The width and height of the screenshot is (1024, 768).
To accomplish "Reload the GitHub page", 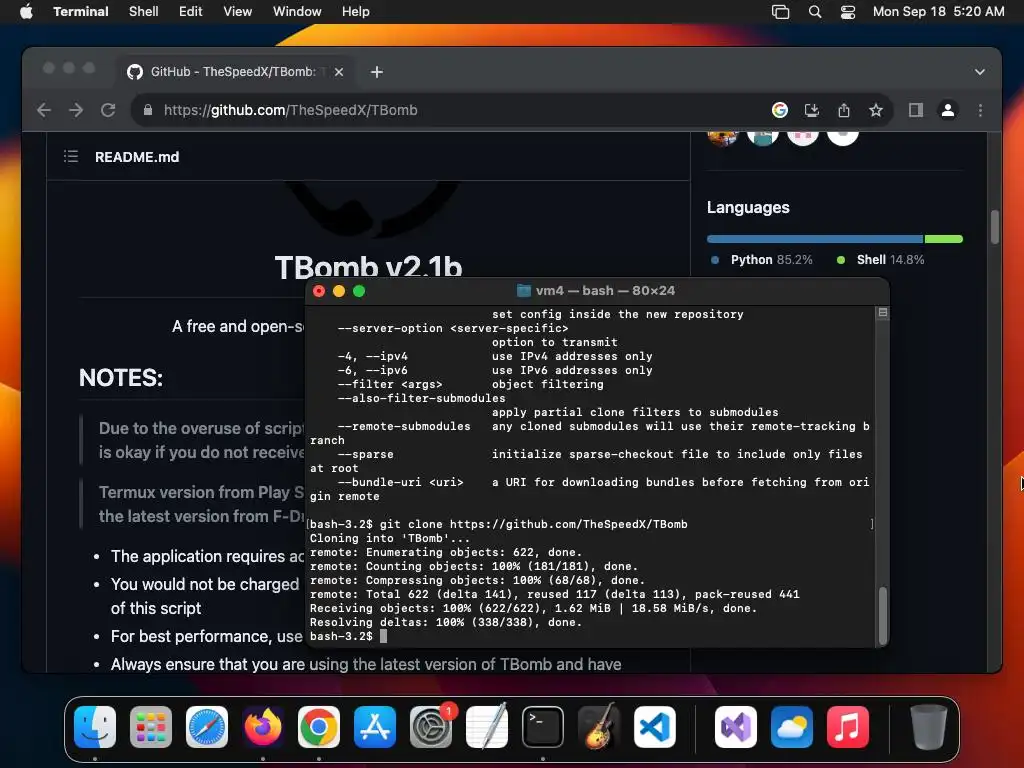I will [x=108, y=110].
